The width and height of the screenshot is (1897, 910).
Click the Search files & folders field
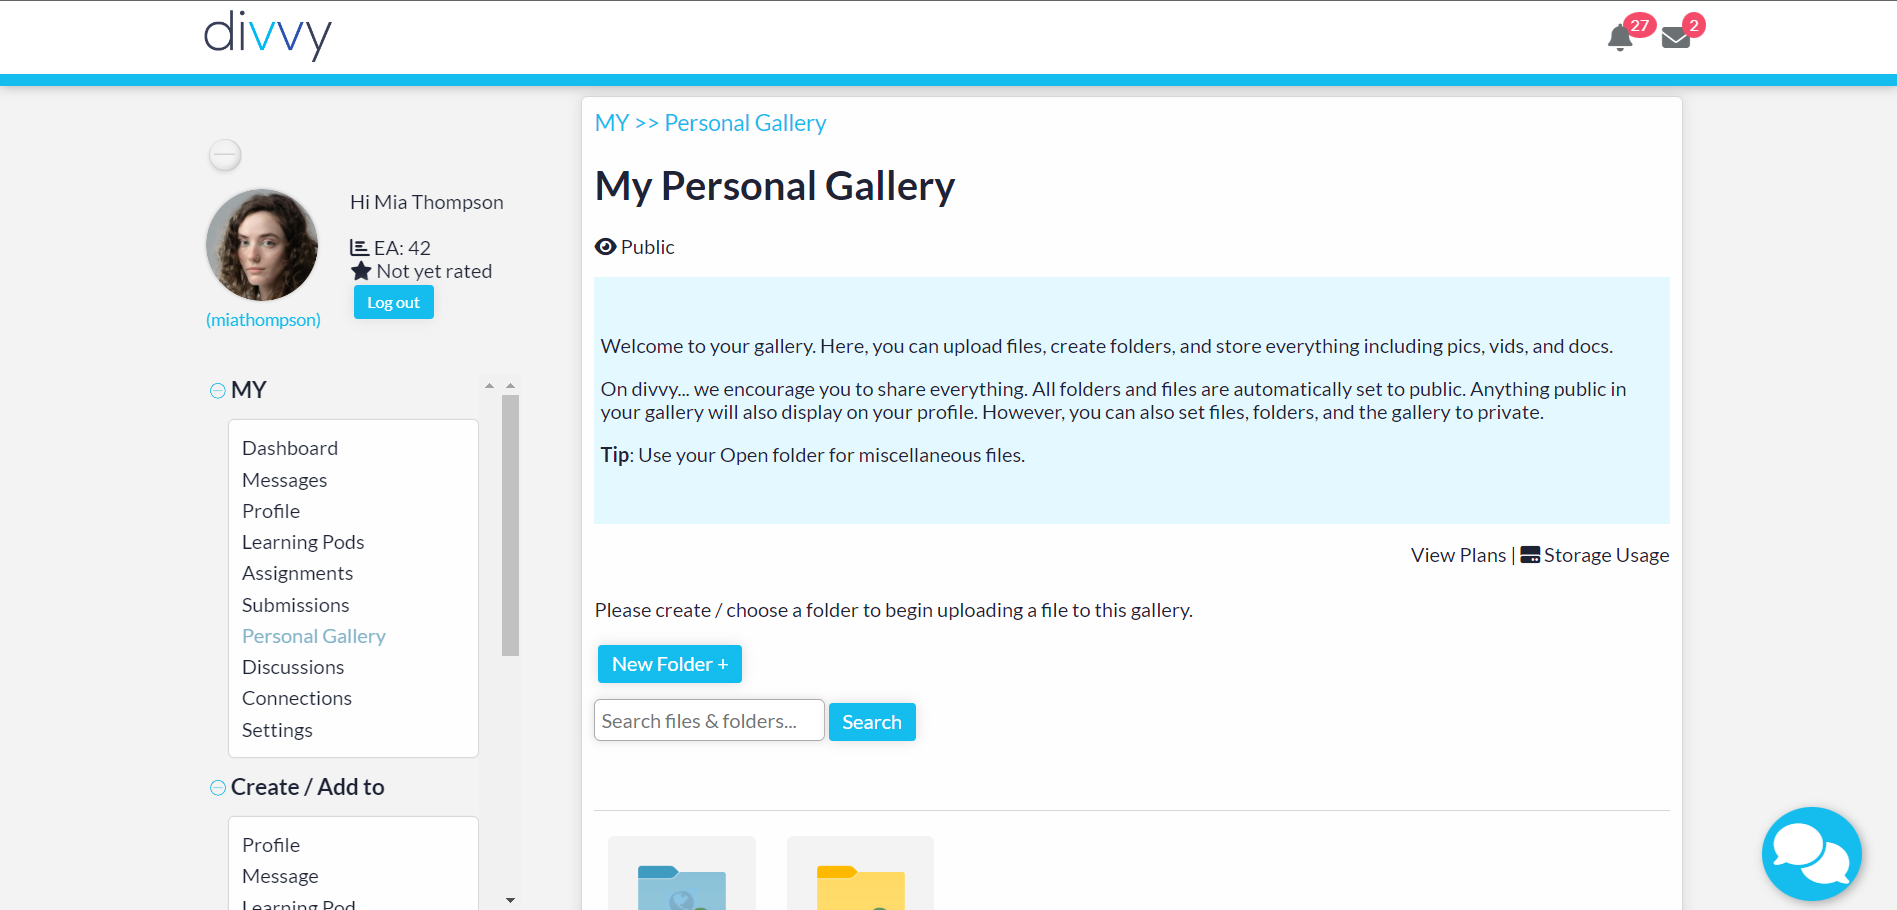coord(709,720)
